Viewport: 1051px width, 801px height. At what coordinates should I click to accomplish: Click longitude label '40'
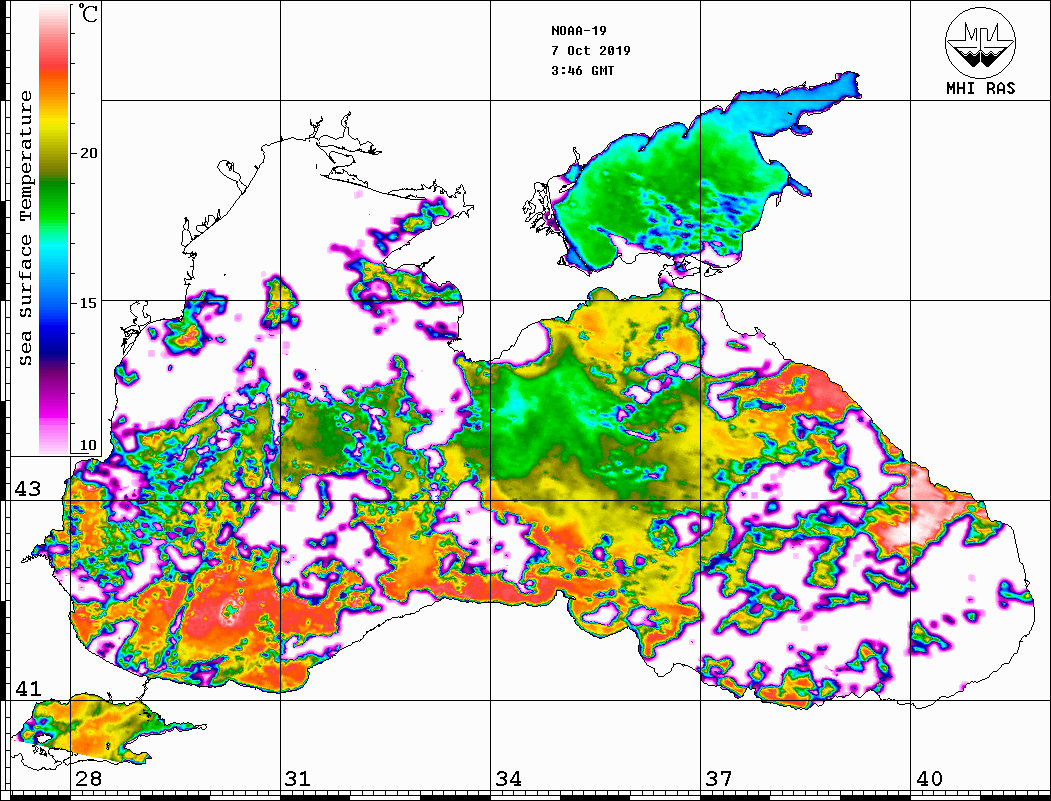coord(929,779)
